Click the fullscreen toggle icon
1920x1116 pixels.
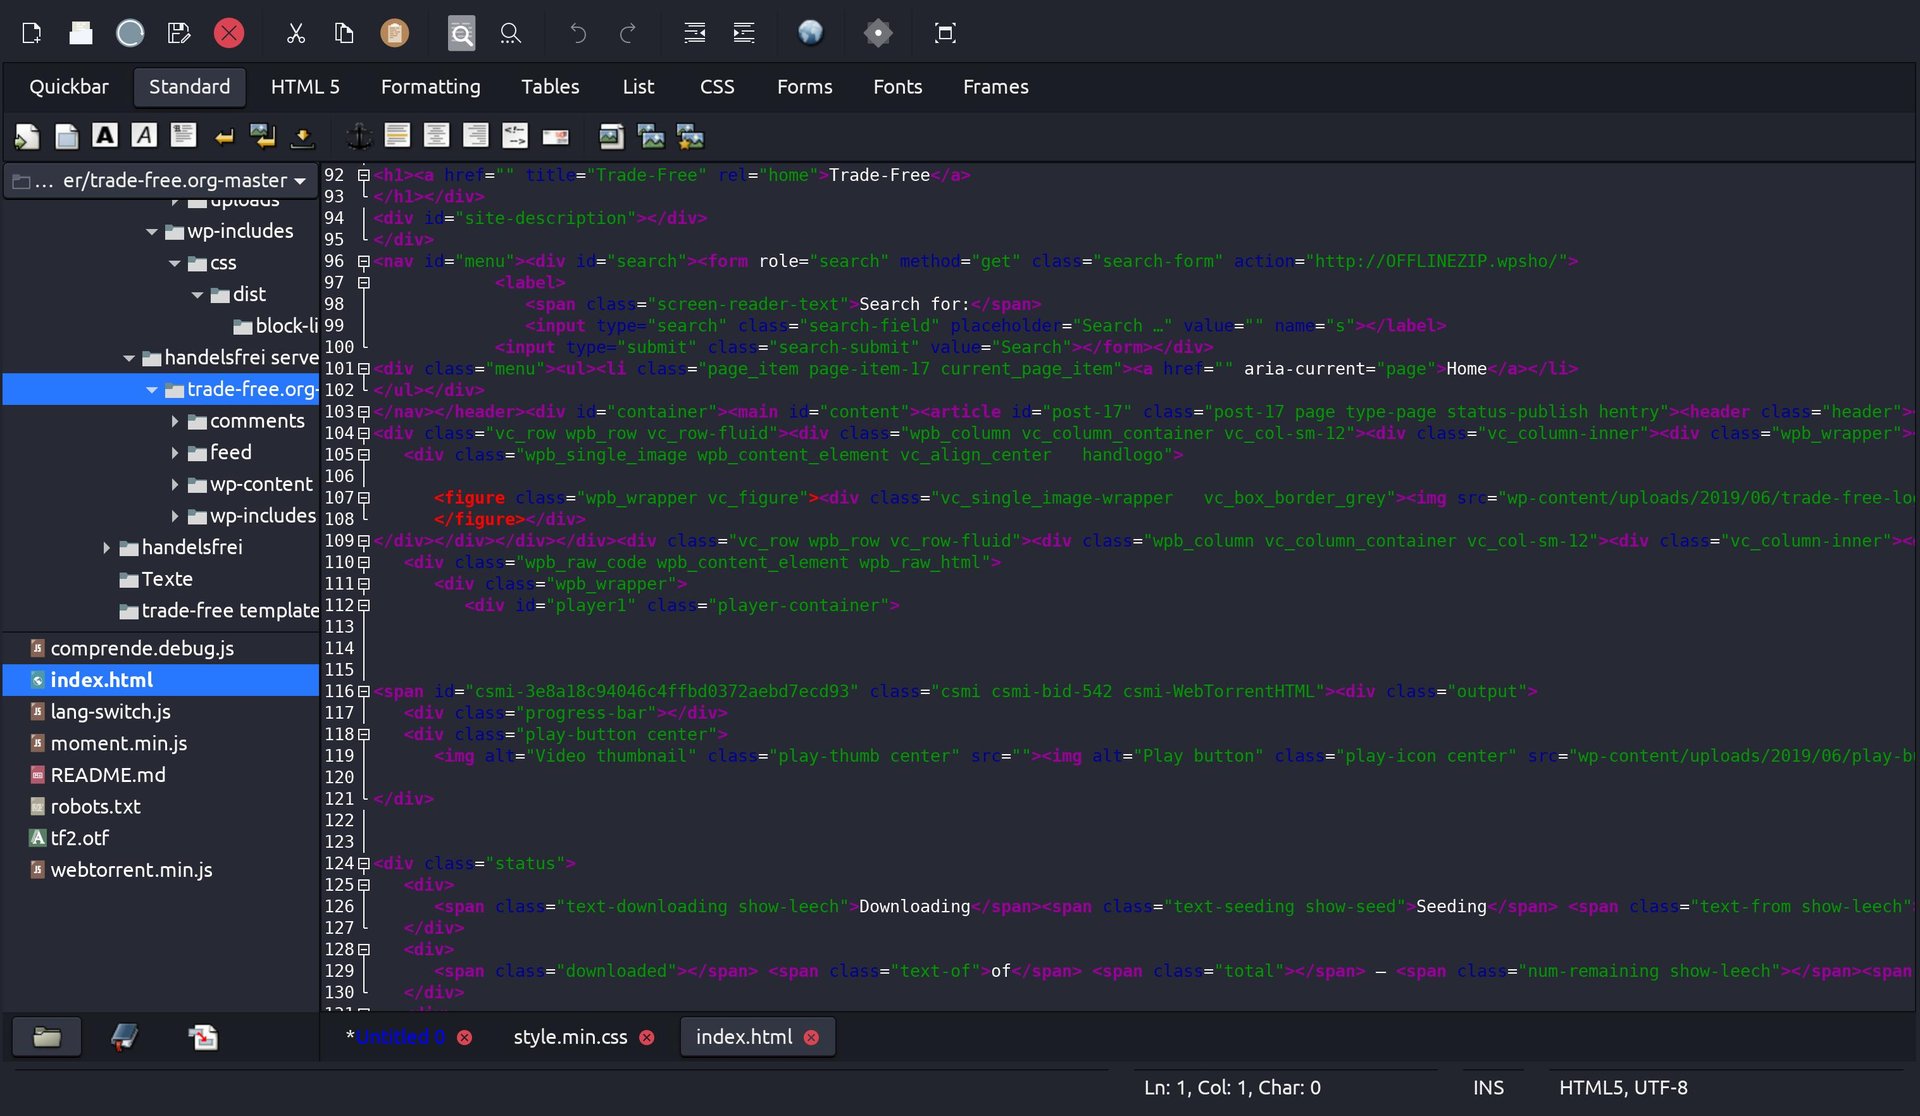click(944, 33)
